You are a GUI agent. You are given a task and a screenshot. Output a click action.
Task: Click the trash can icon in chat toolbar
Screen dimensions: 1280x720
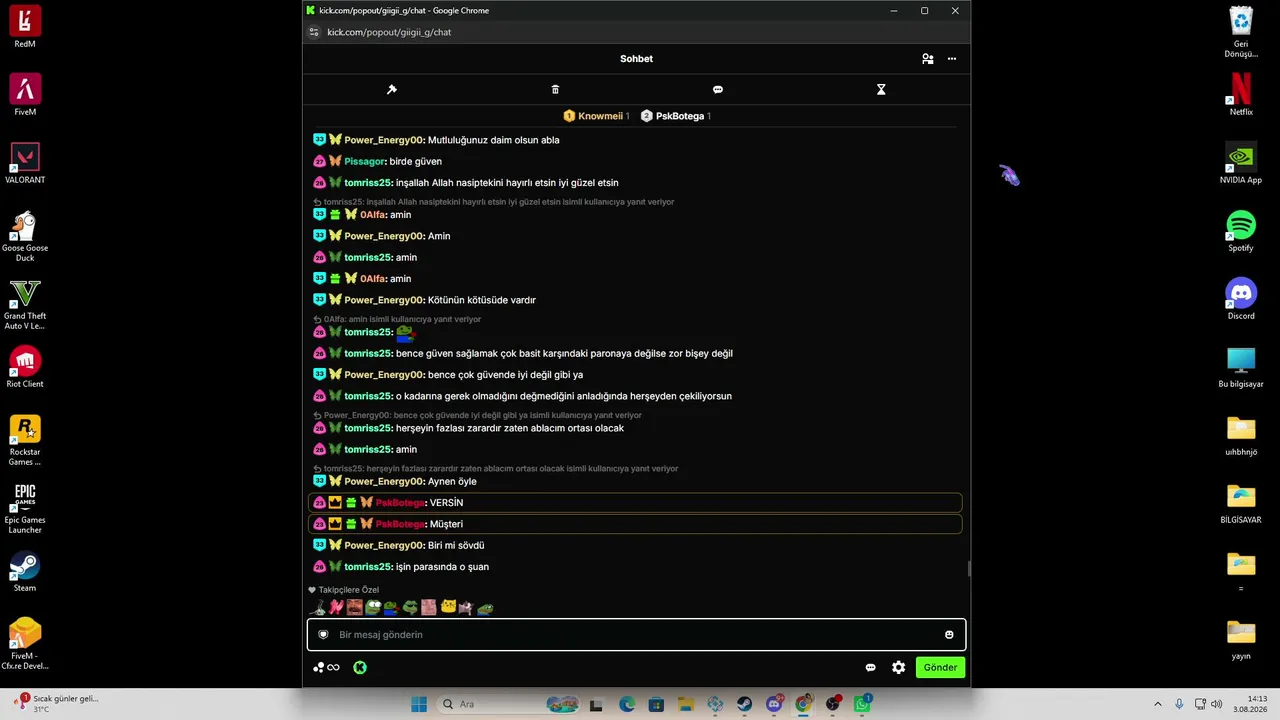[555, 89]
